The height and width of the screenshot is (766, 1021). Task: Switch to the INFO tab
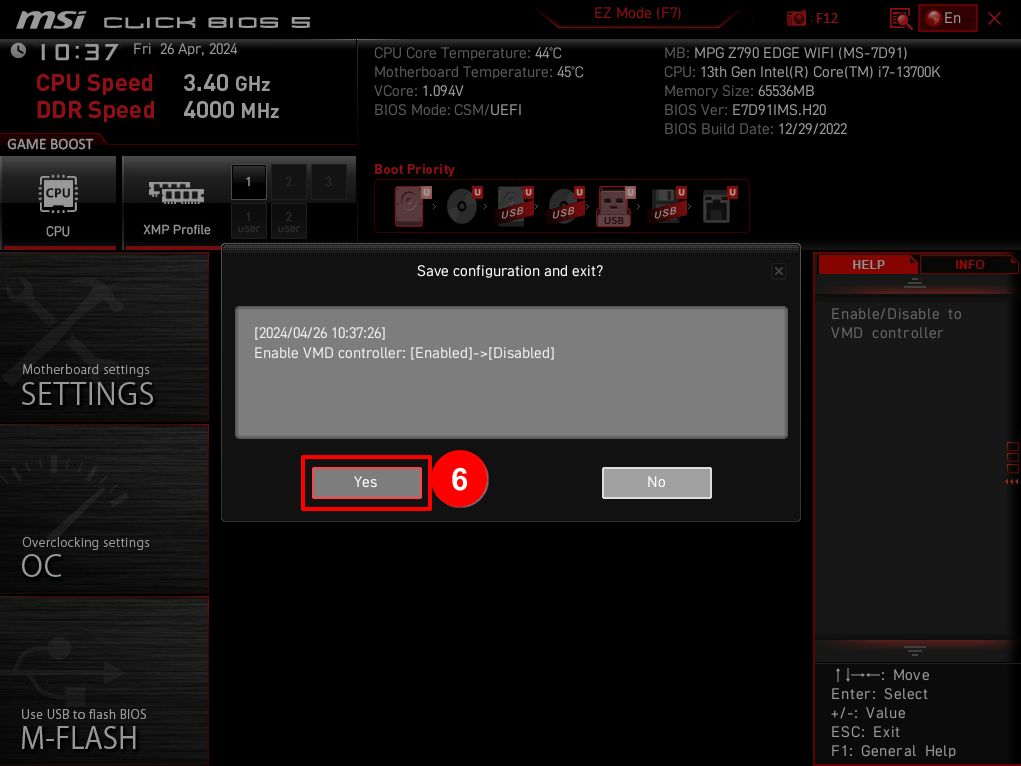click(967, 264)
